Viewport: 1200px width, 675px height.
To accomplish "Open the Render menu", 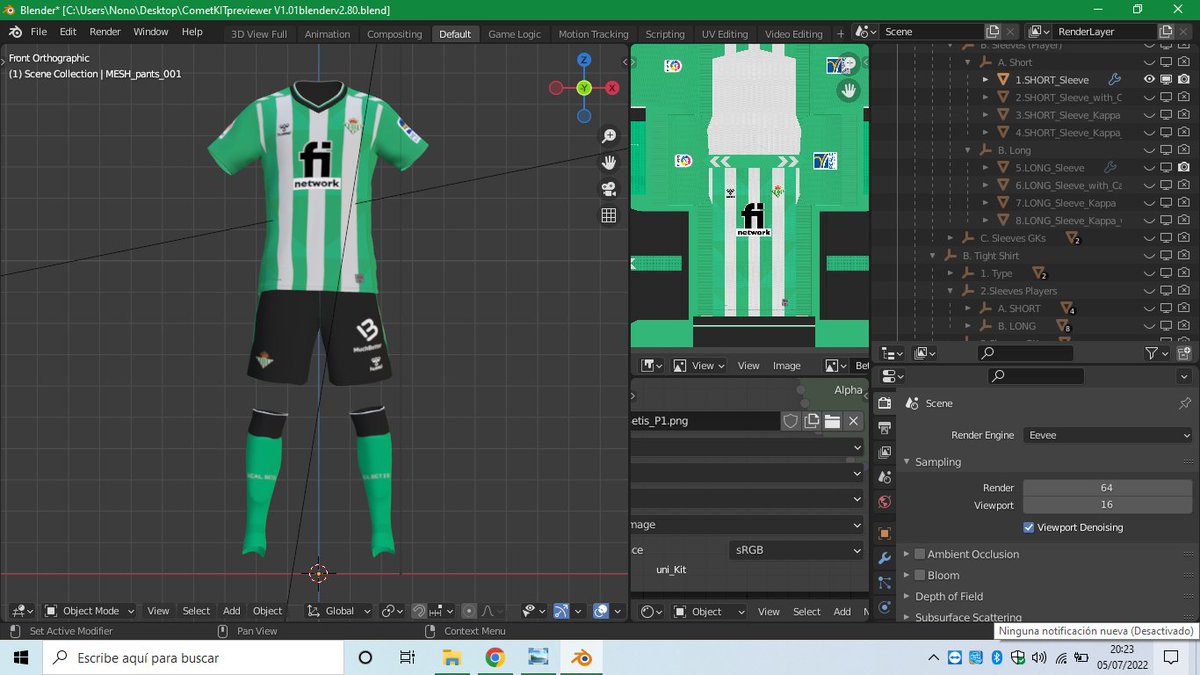I will 105,32.
